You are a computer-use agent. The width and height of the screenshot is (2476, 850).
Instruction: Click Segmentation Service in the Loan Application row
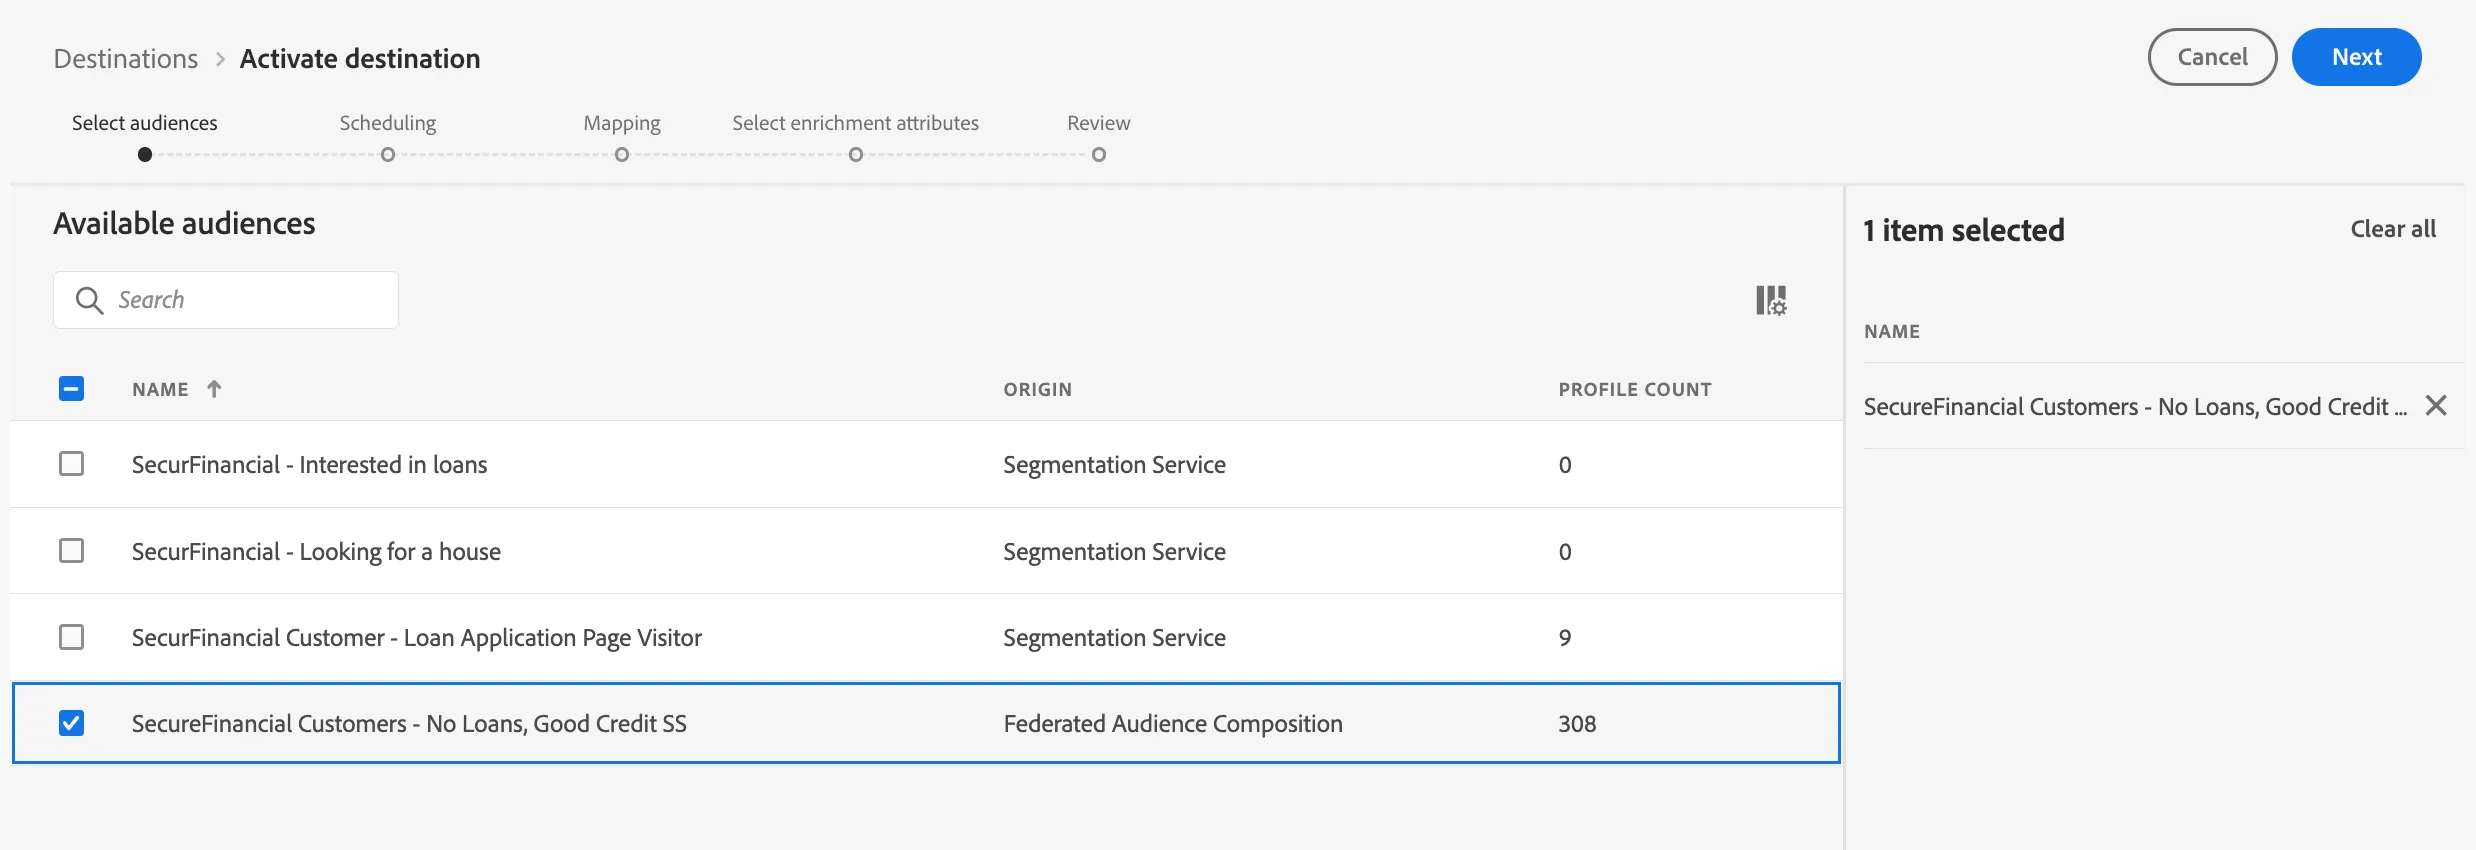point(1114,638)
